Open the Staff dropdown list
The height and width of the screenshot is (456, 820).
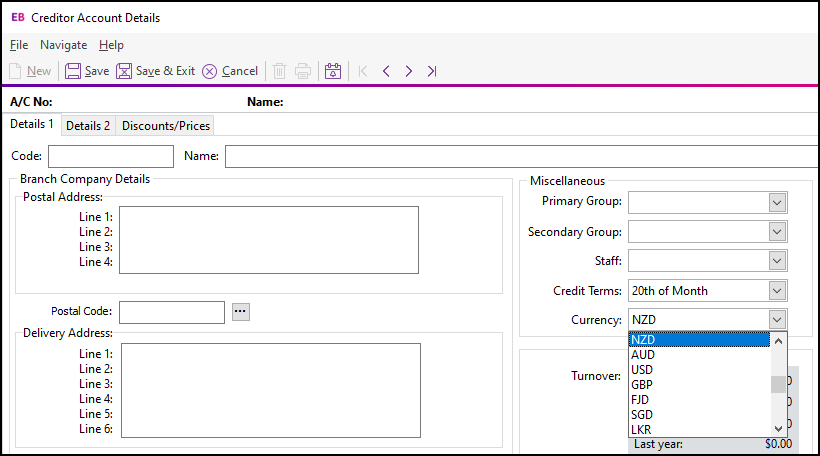[777, 261]
